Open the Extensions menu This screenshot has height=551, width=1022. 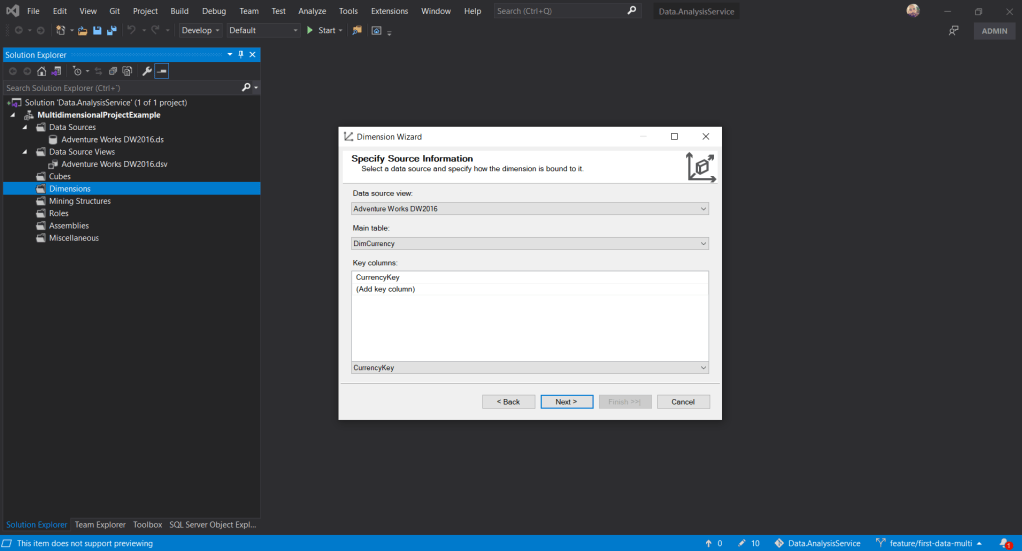389,11
